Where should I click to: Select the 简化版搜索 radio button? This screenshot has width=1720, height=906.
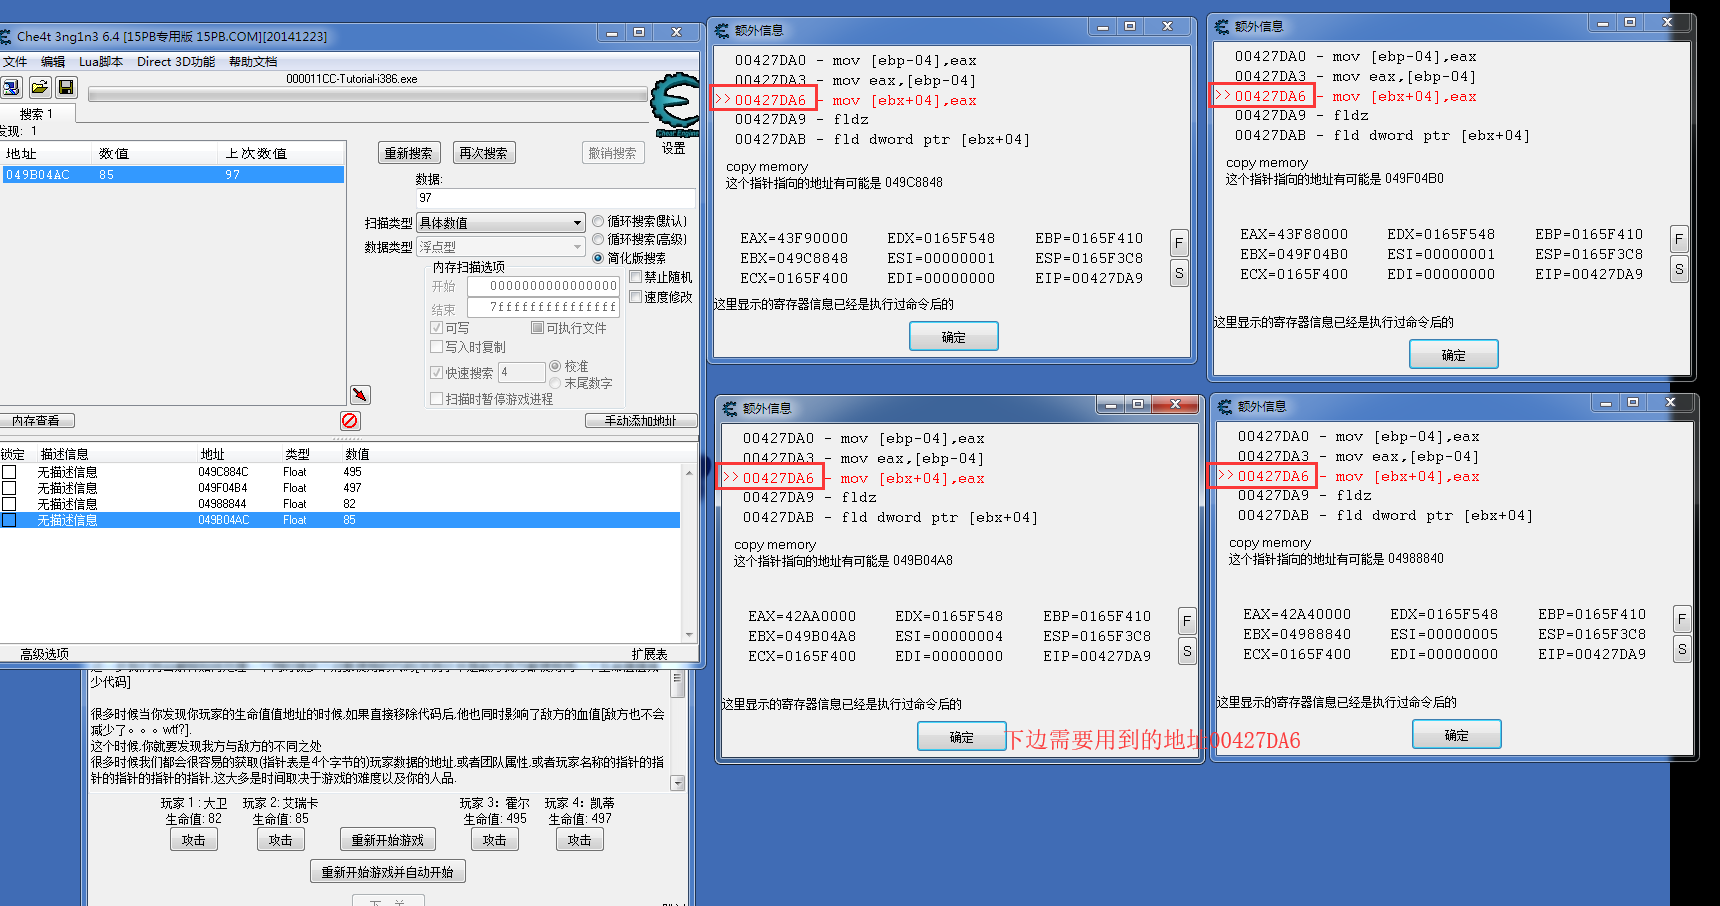tap(598, 258)
